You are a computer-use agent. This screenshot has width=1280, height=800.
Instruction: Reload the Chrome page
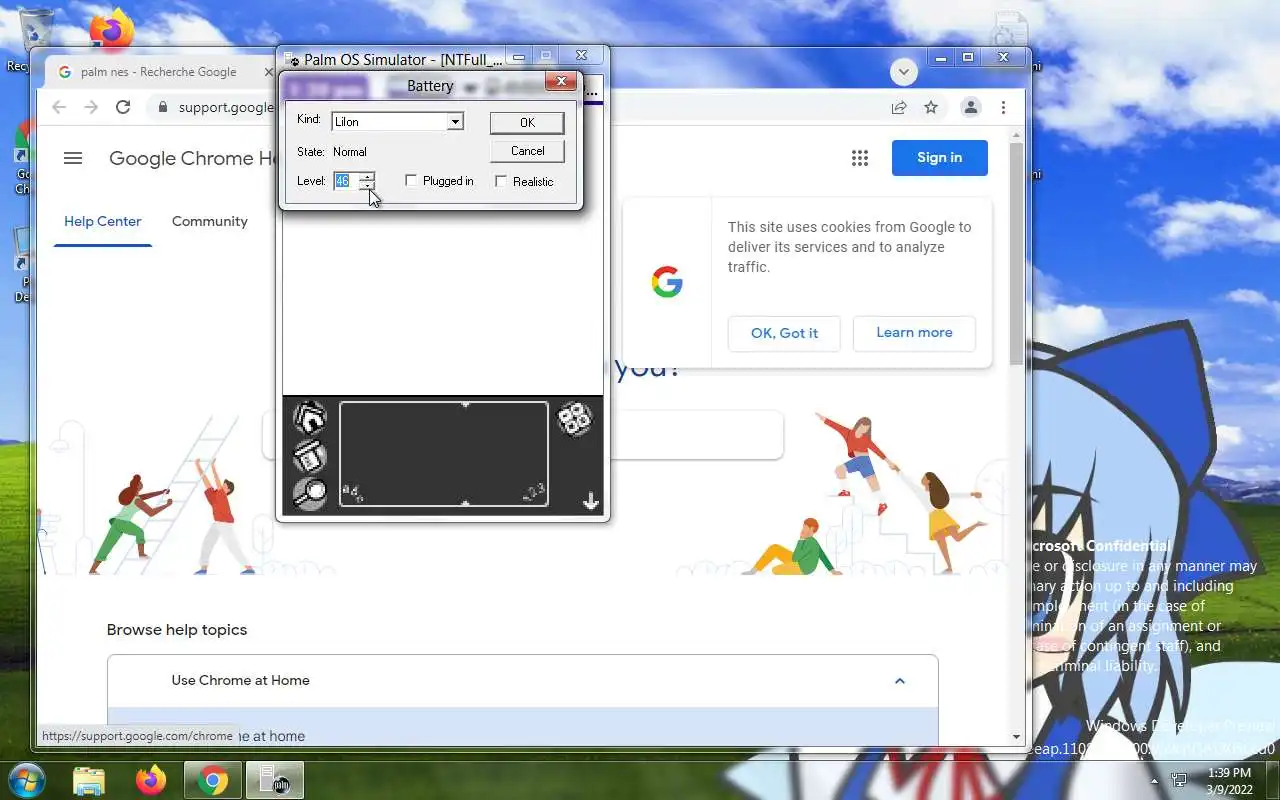[x=123, y=107]
